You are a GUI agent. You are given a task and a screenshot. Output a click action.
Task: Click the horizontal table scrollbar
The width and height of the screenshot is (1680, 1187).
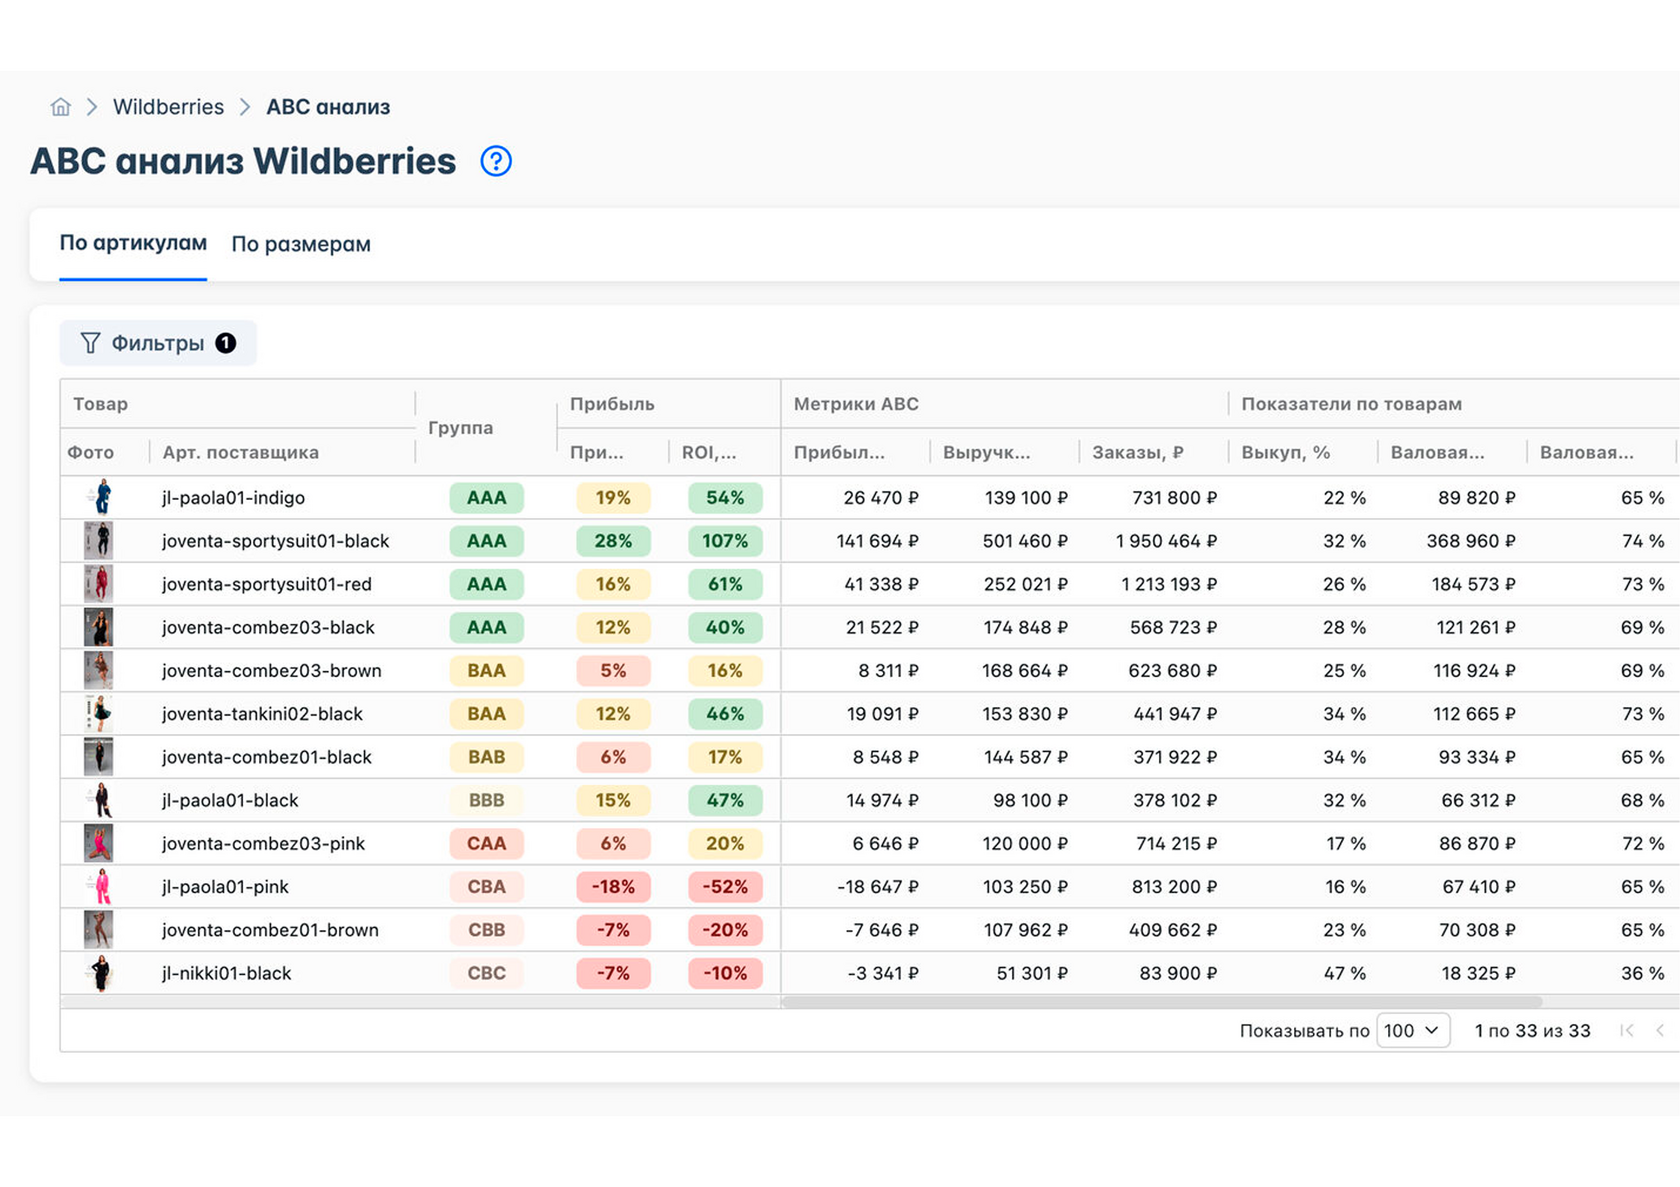pos(1161,1001)
